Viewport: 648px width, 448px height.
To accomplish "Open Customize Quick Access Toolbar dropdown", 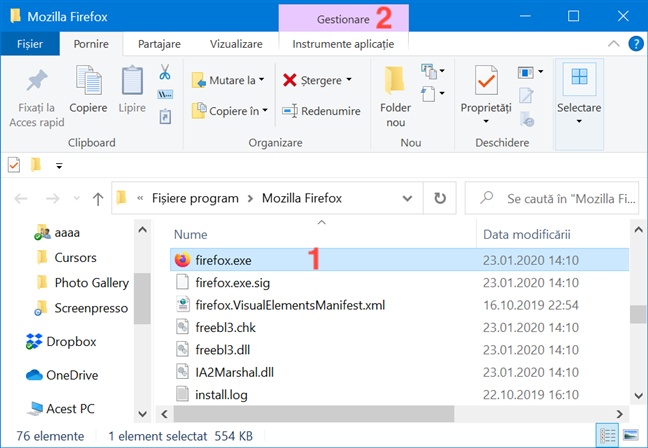I will (59, 166).
